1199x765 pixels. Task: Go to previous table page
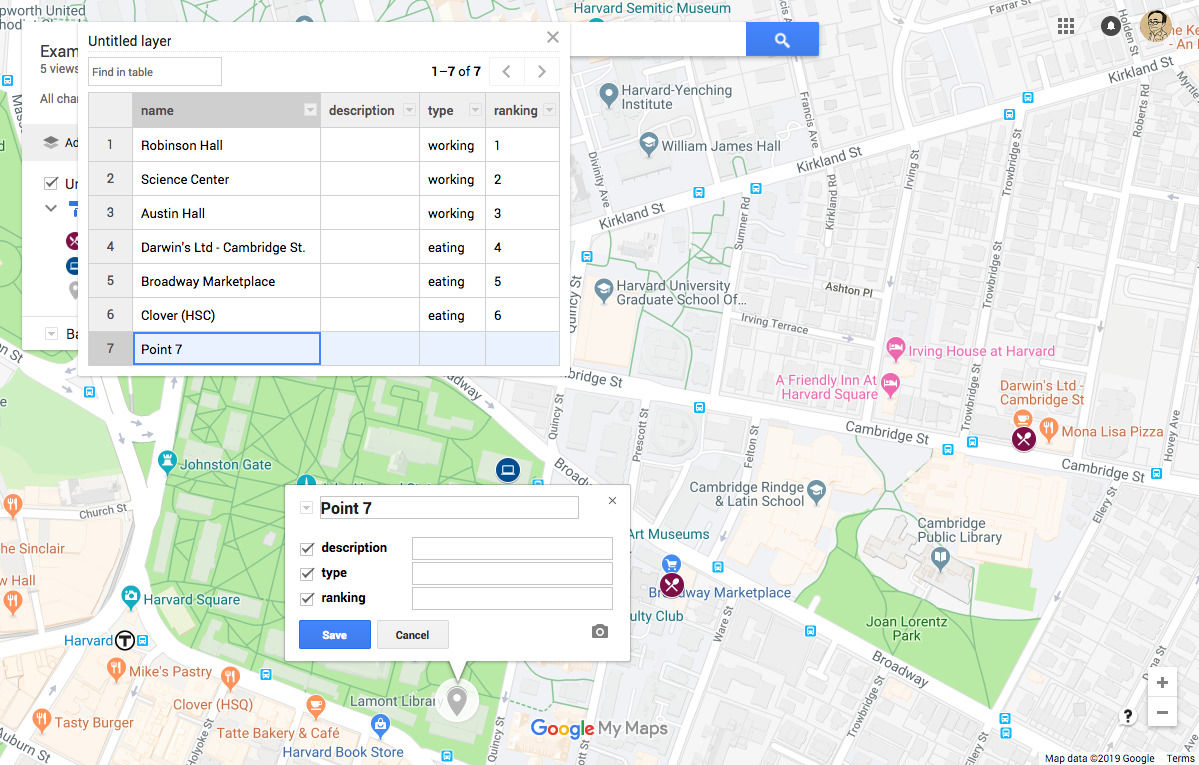[506, 72]
